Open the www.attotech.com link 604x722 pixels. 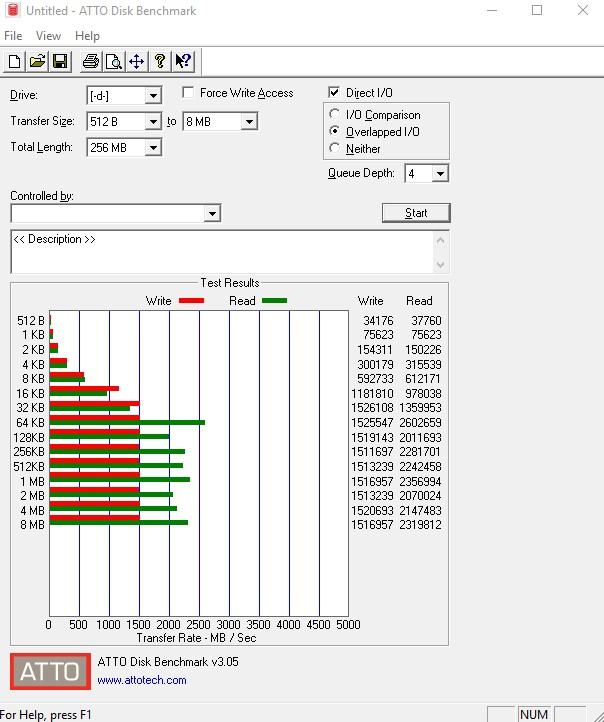142,680
